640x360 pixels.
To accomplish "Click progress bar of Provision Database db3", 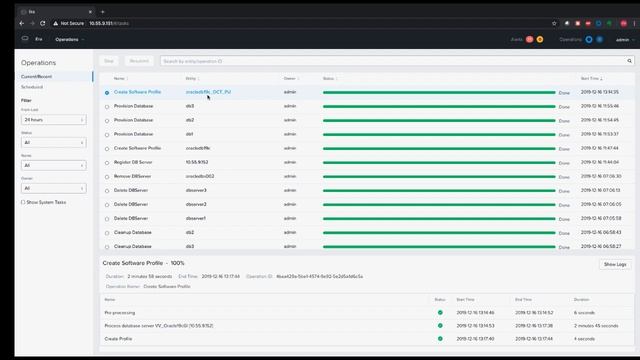I will [439, 107].
